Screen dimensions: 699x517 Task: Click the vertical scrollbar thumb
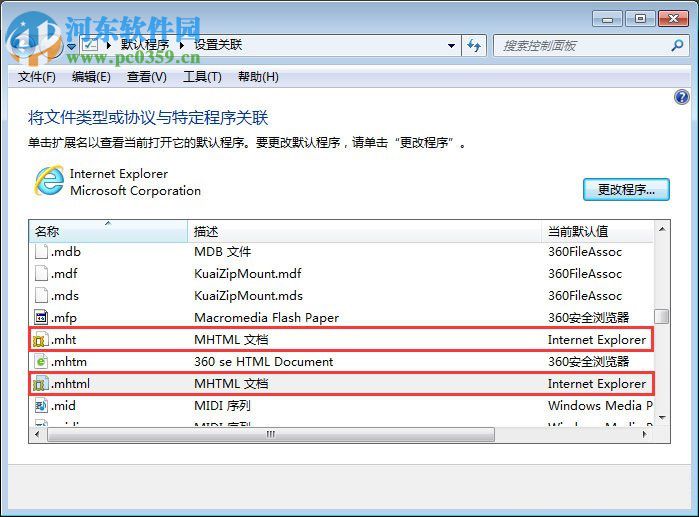(662, 316)
